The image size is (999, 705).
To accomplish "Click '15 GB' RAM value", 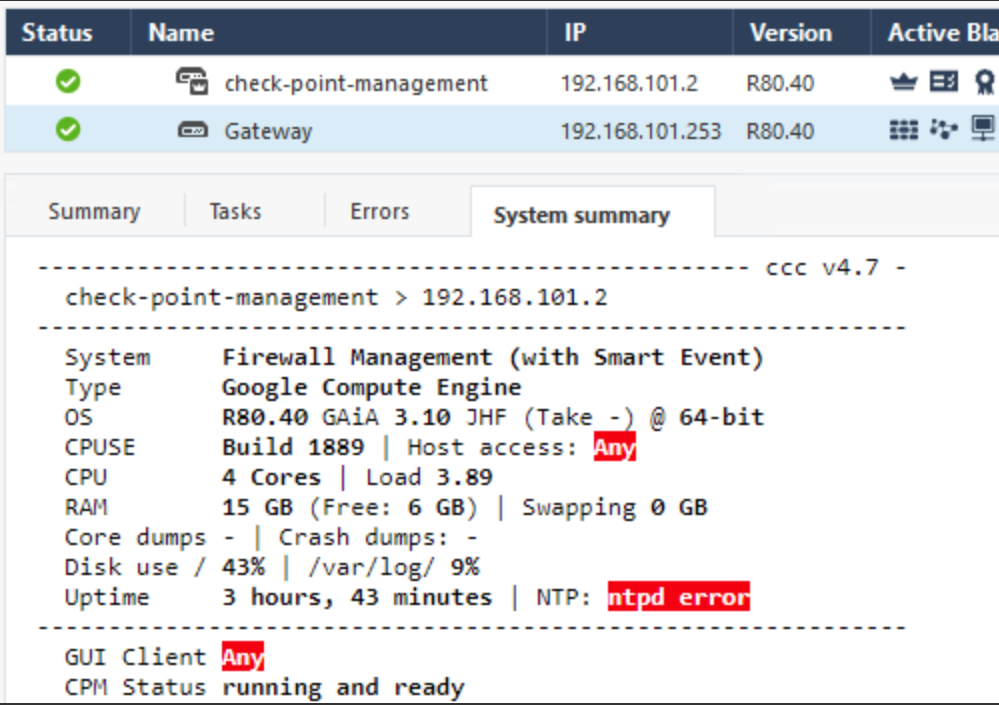I will [x=257, y=506].
